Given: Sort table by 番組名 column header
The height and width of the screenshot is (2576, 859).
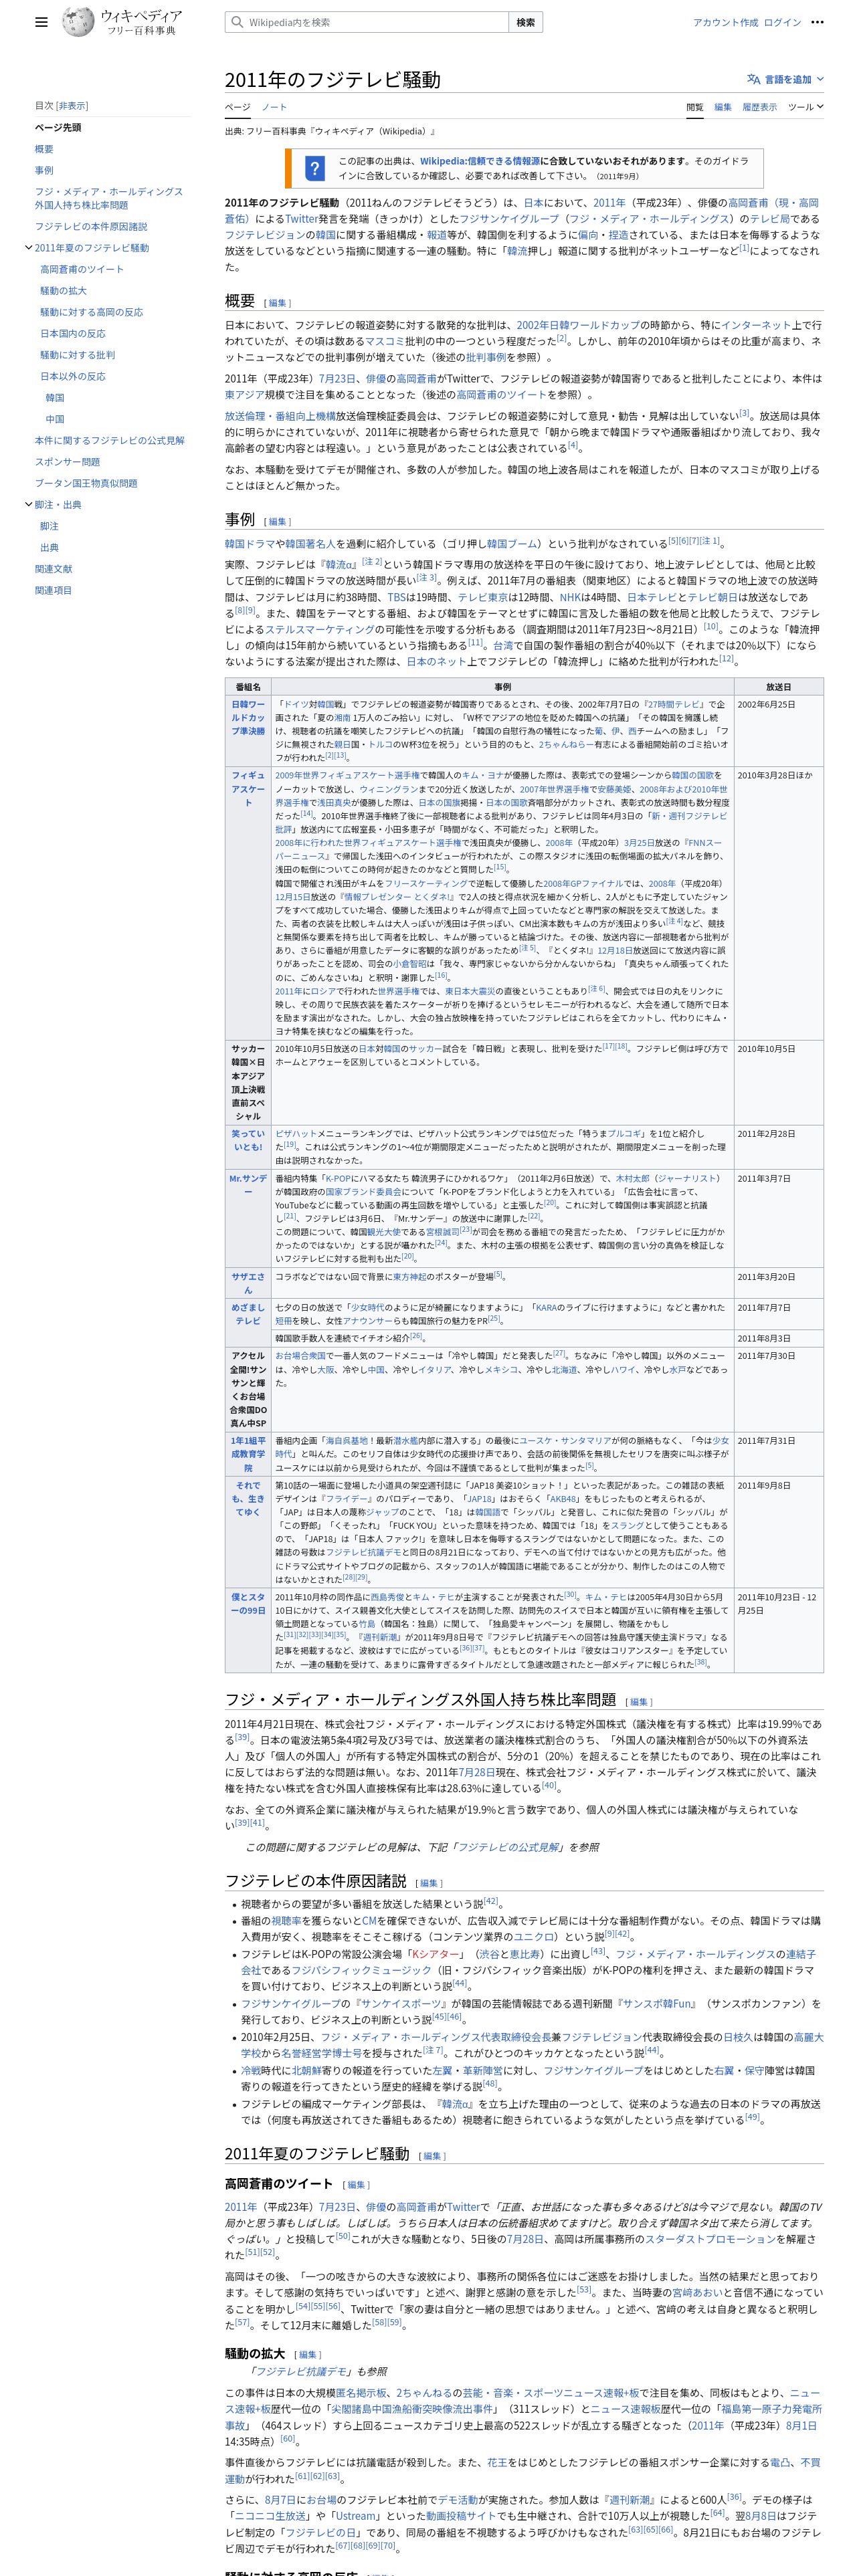Looking at the screenshot, I should pyautogui.click(x=248, y=687).
